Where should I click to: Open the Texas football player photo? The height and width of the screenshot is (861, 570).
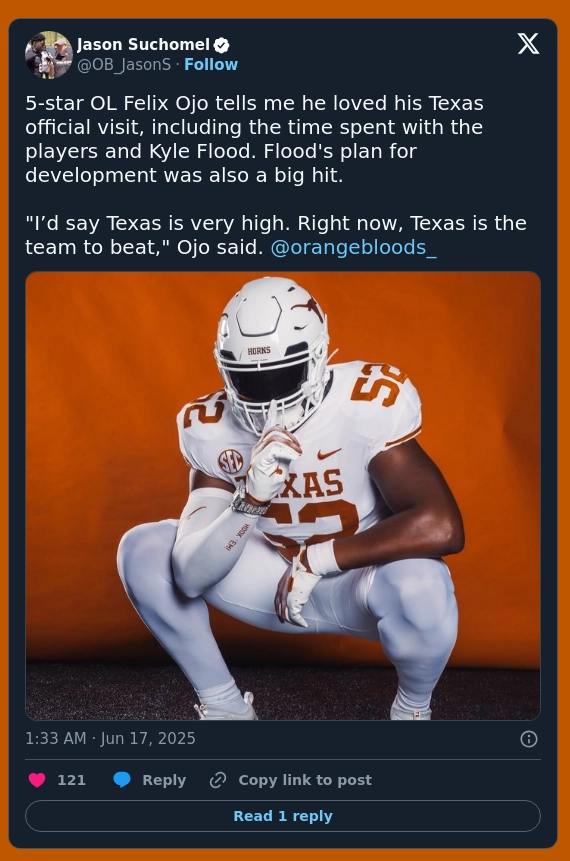(x=283, y=496)
